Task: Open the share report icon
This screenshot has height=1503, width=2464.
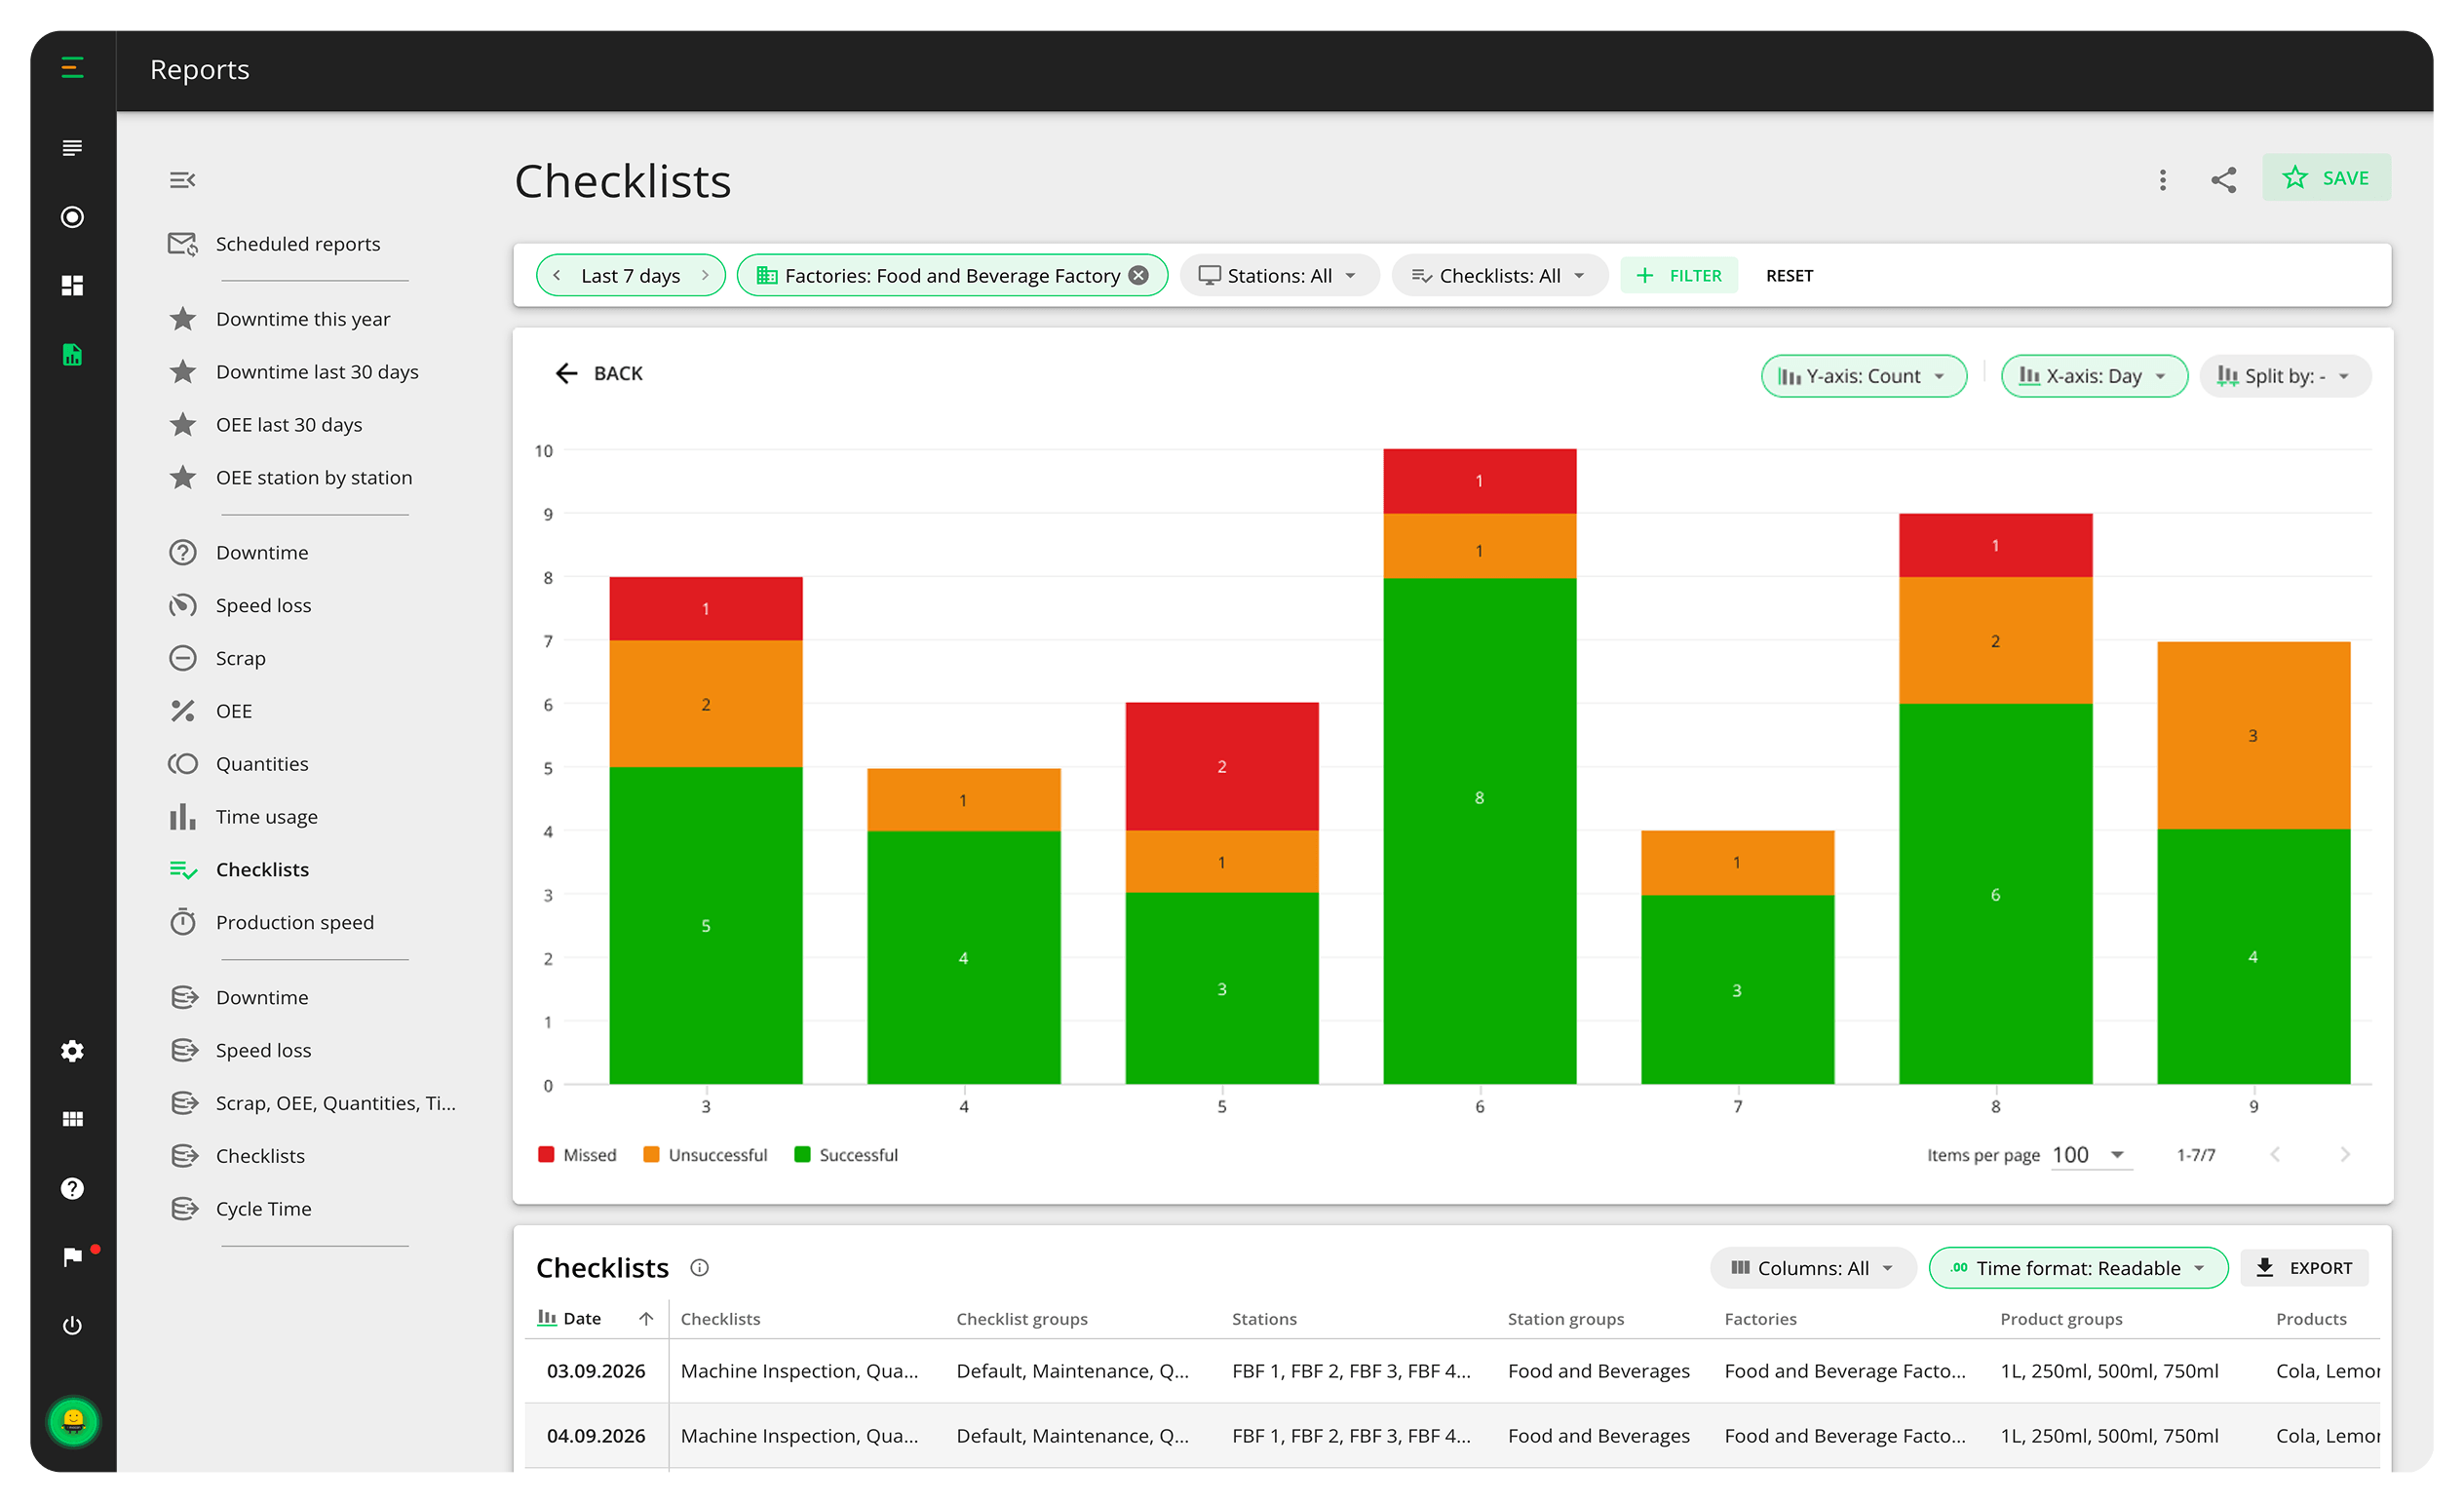Action: 2222,180
